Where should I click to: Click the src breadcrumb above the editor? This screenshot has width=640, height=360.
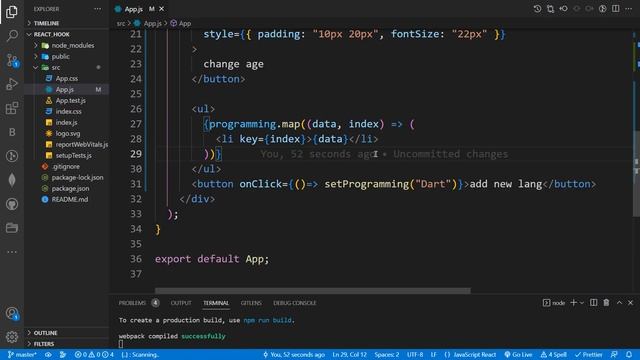(x=121, y=23)
